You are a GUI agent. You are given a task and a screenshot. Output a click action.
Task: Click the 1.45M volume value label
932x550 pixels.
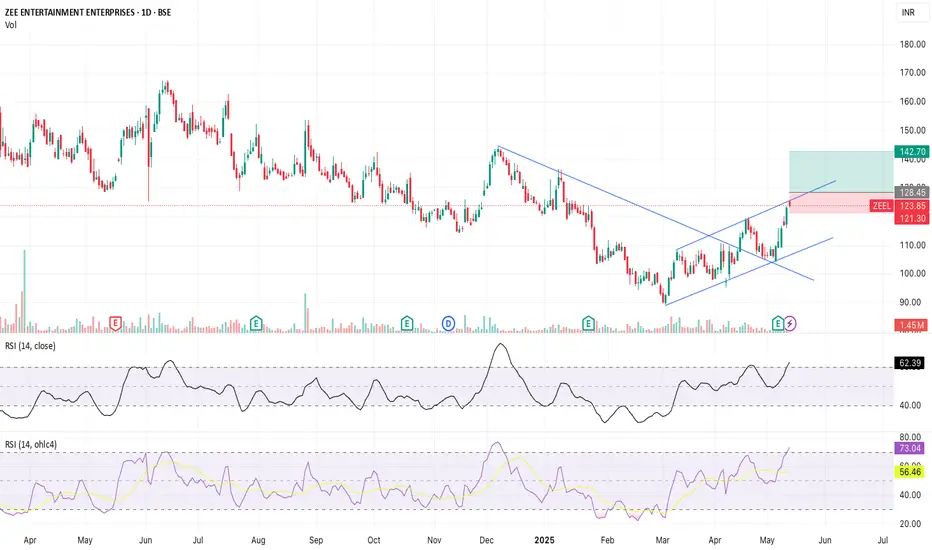(911, 325)
